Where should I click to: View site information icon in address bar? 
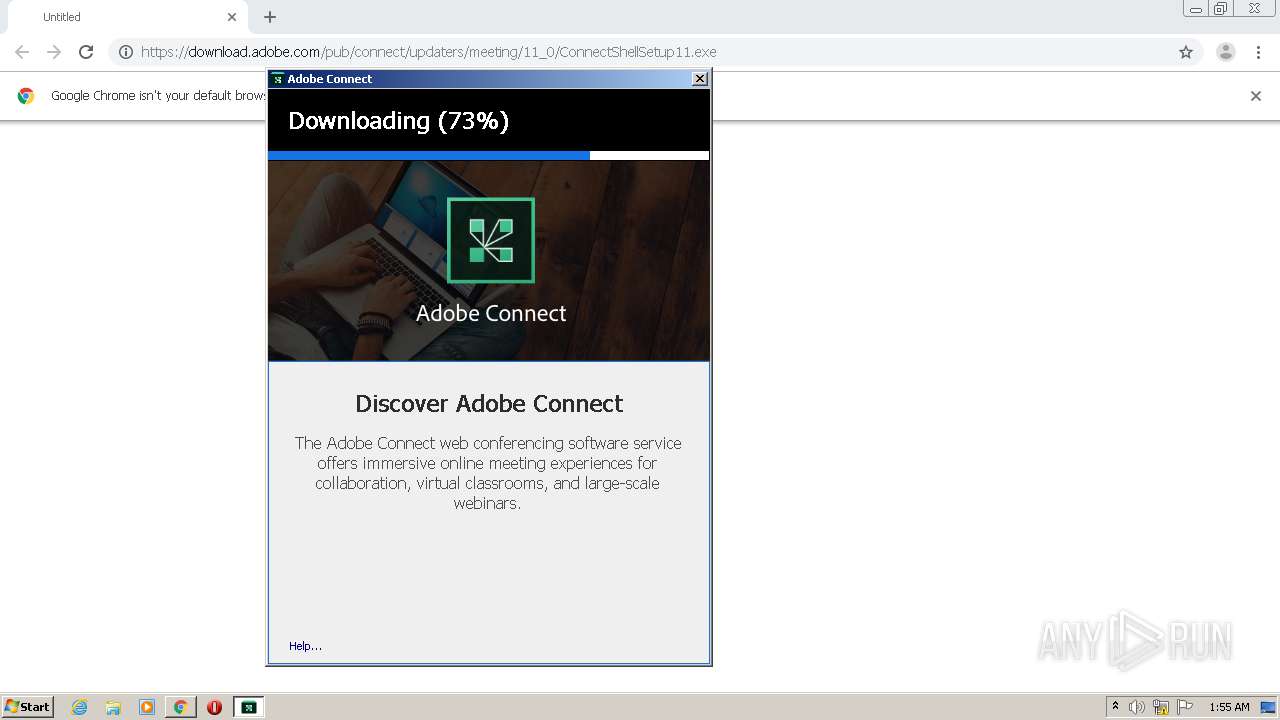click(126, 52)
